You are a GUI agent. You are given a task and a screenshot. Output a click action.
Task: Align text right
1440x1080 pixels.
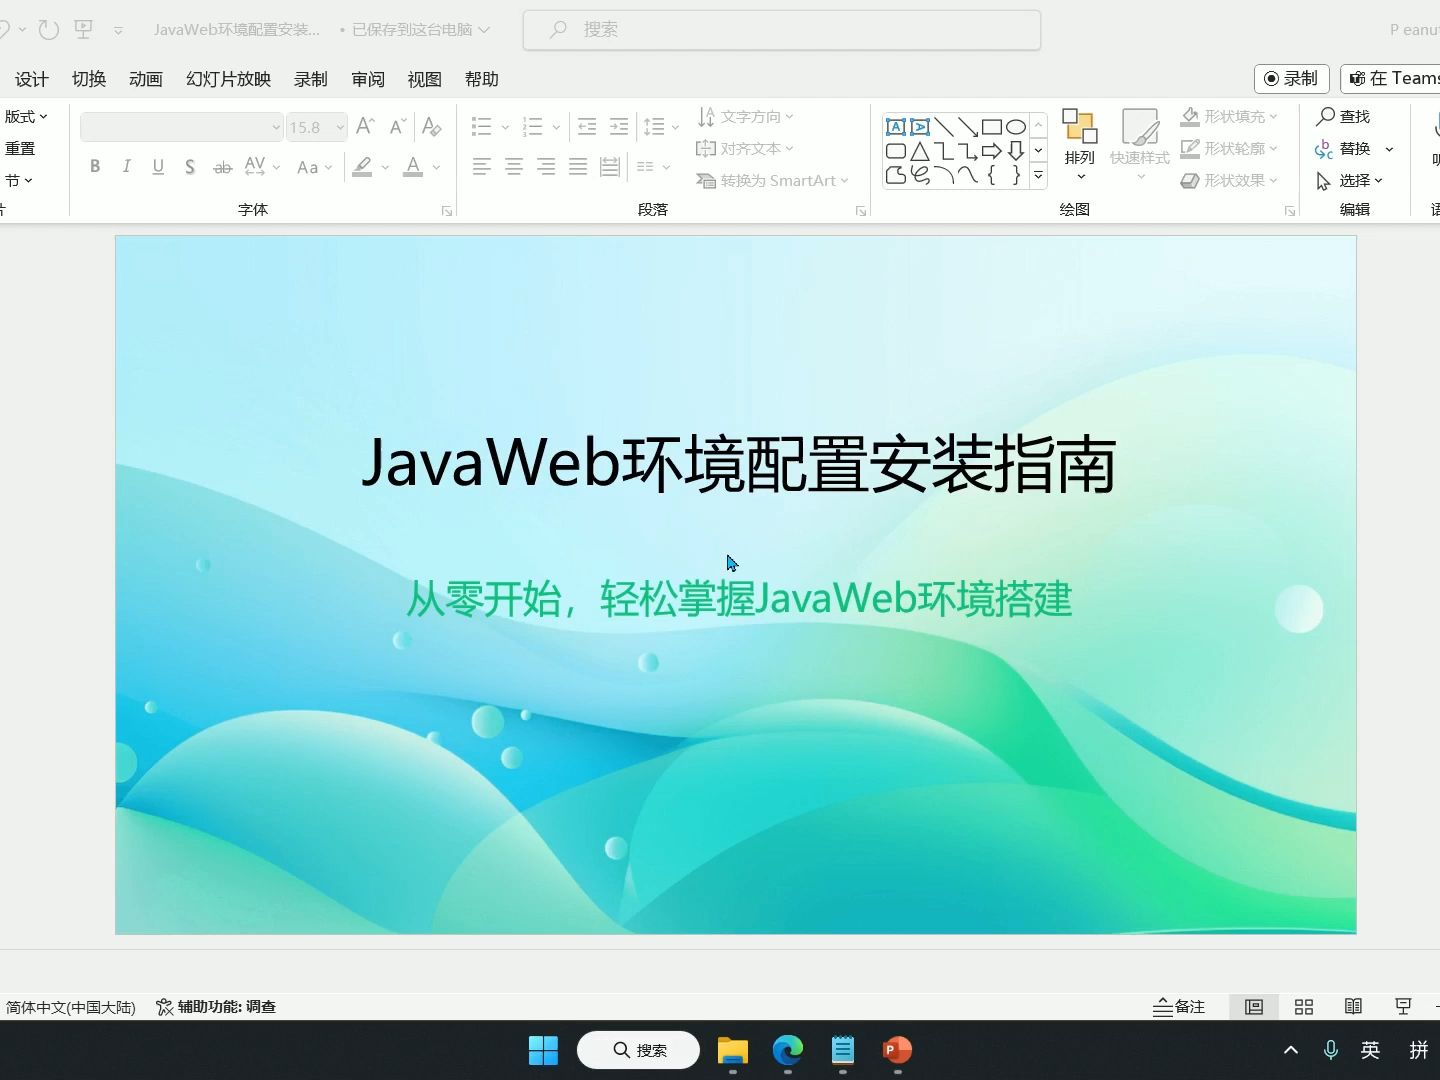coord(546,167)
